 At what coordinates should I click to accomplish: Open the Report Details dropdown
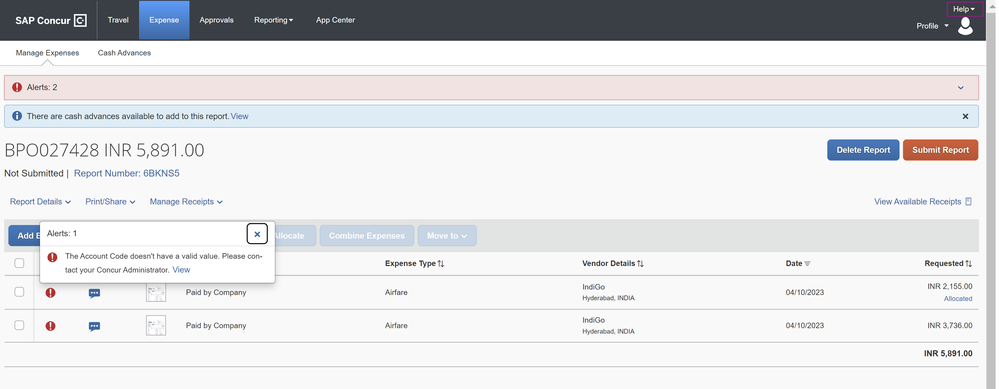pos(40,202)
